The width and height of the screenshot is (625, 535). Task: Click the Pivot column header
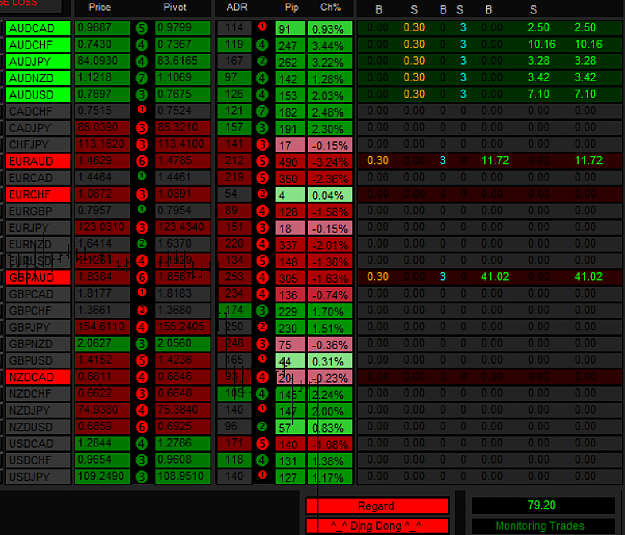coord(175,7)
